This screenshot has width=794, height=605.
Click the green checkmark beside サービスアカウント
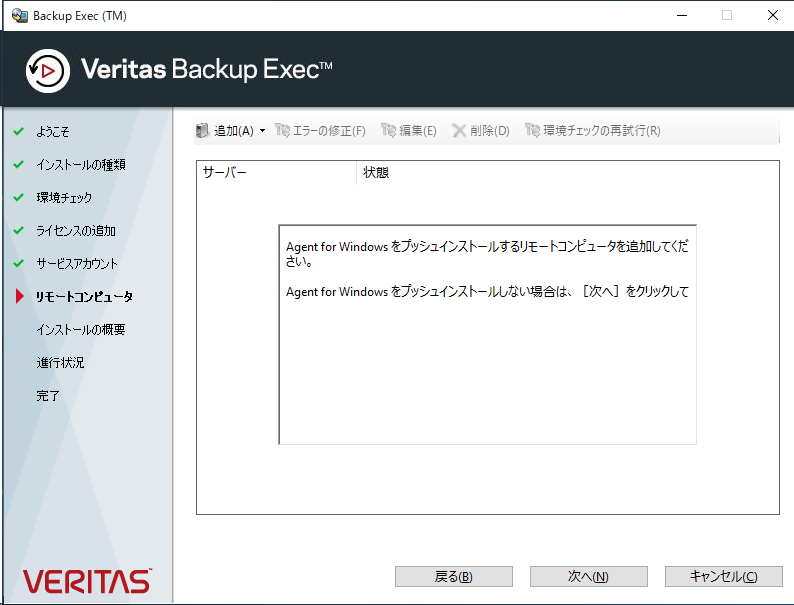(x=19, y=263)
